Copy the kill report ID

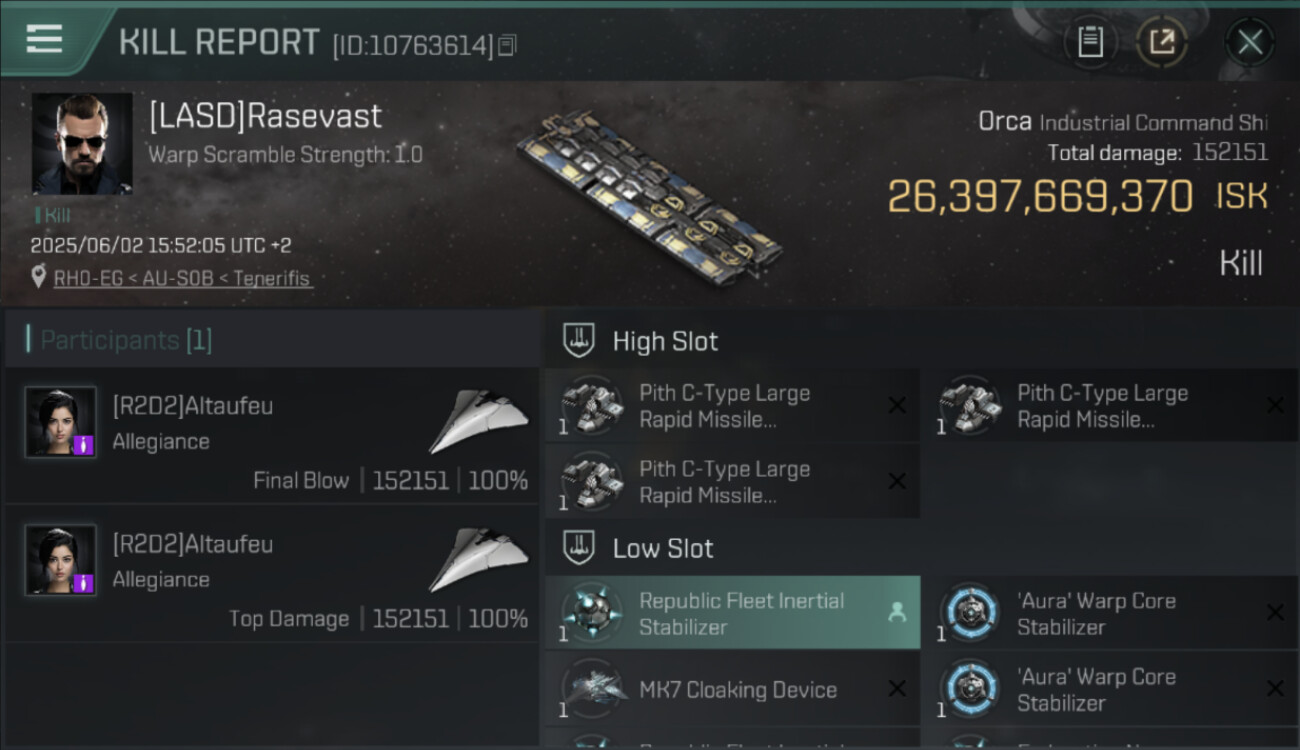[507, 45]
